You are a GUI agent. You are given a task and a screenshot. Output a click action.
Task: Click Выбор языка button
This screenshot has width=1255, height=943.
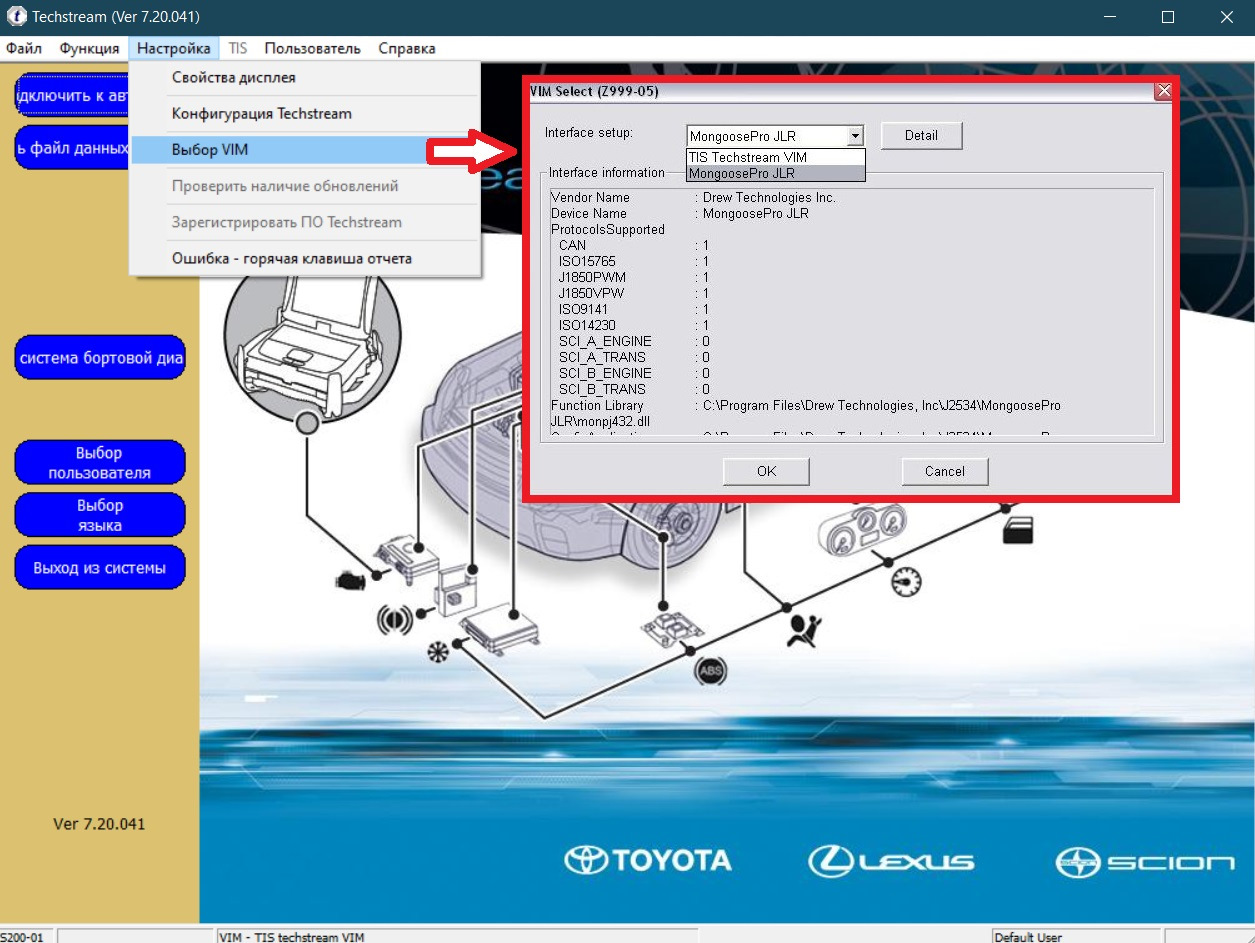click(x=100, y=515)
